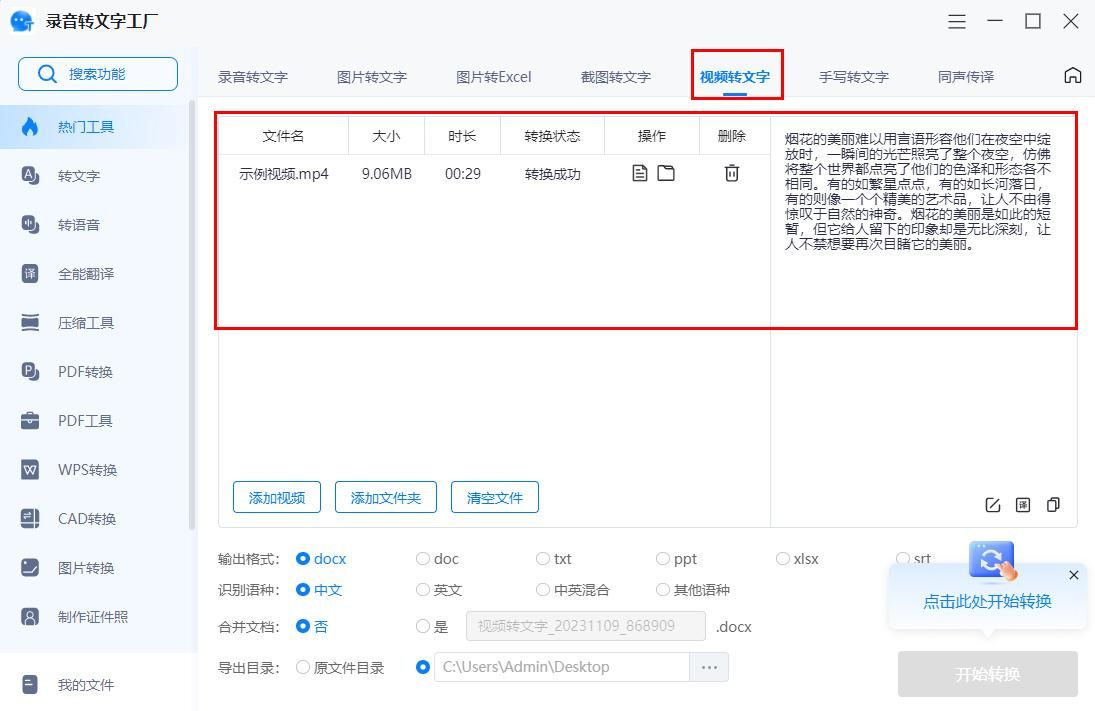Open converted document for 示例视频.mp4
1095x711 pixels.
(640, 173)
